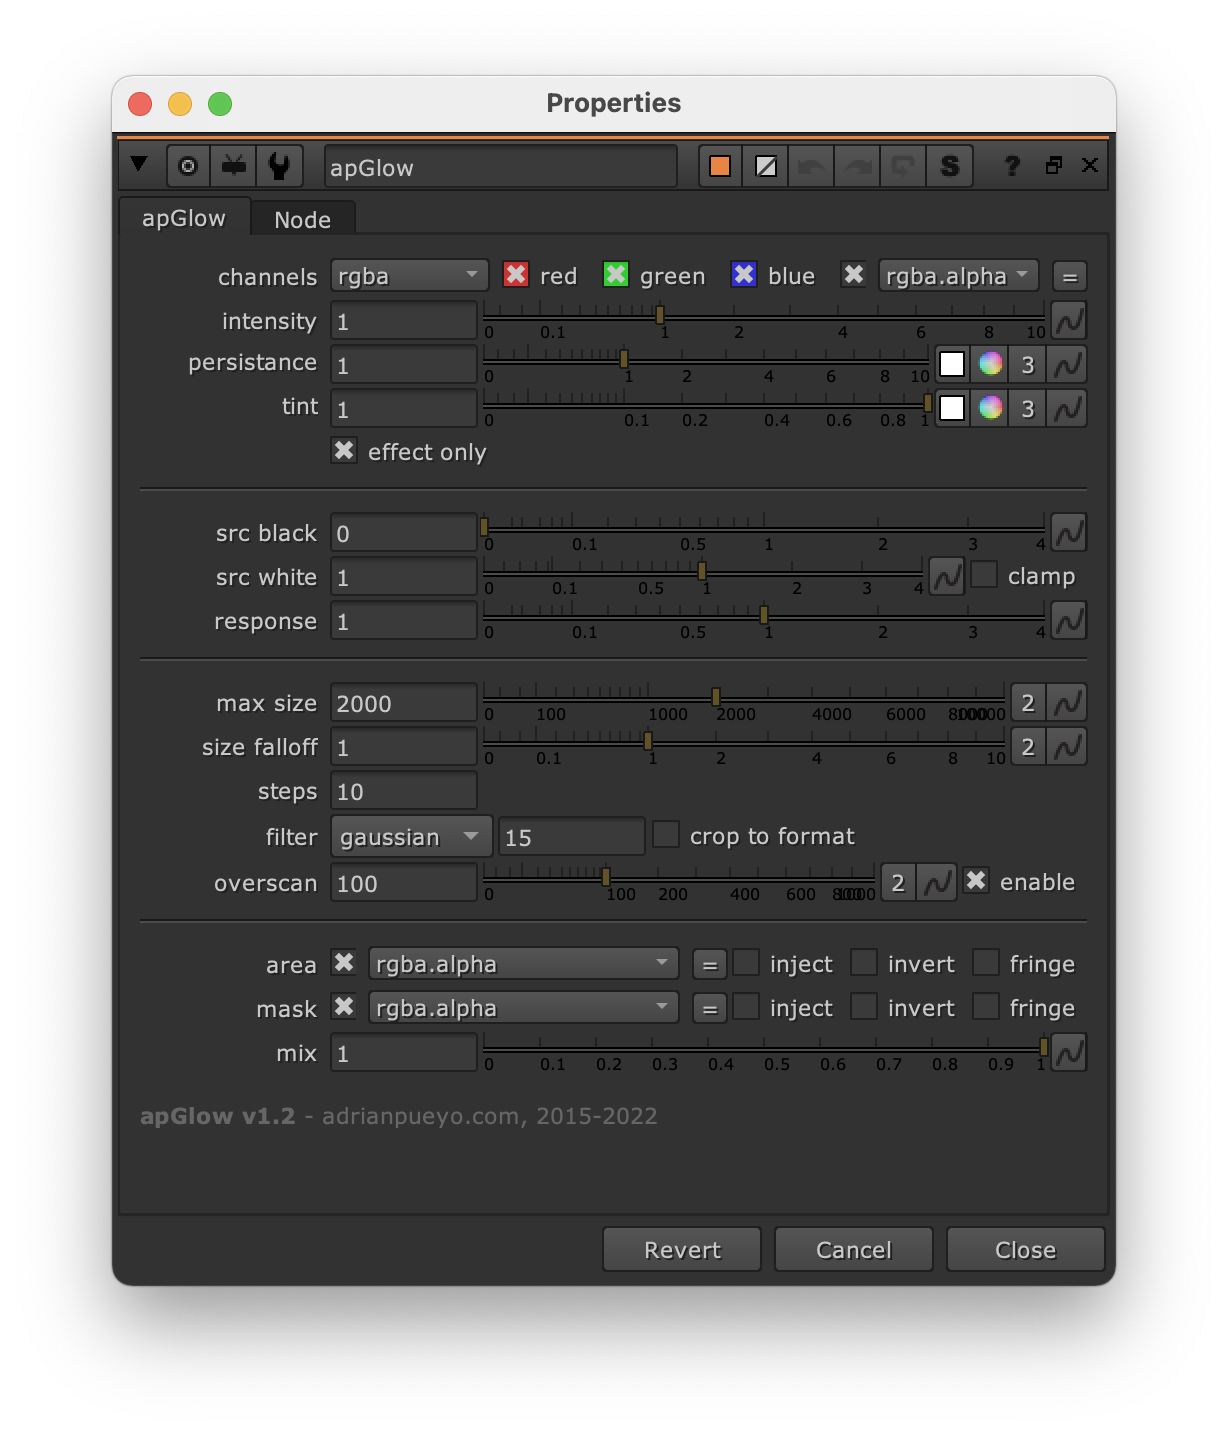
Task: Click the S script button icon
Action: coord(949,166)
